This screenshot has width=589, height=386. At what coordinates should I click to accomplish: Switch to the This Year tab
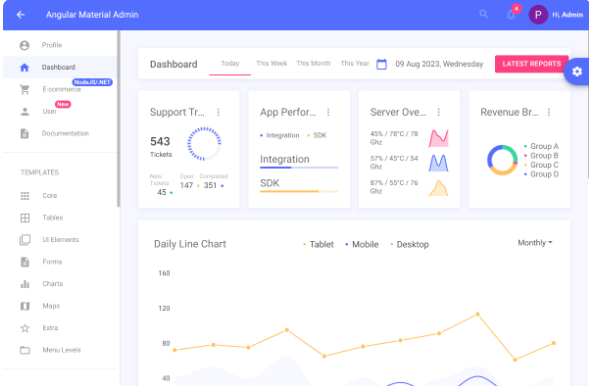pos(355,63)
